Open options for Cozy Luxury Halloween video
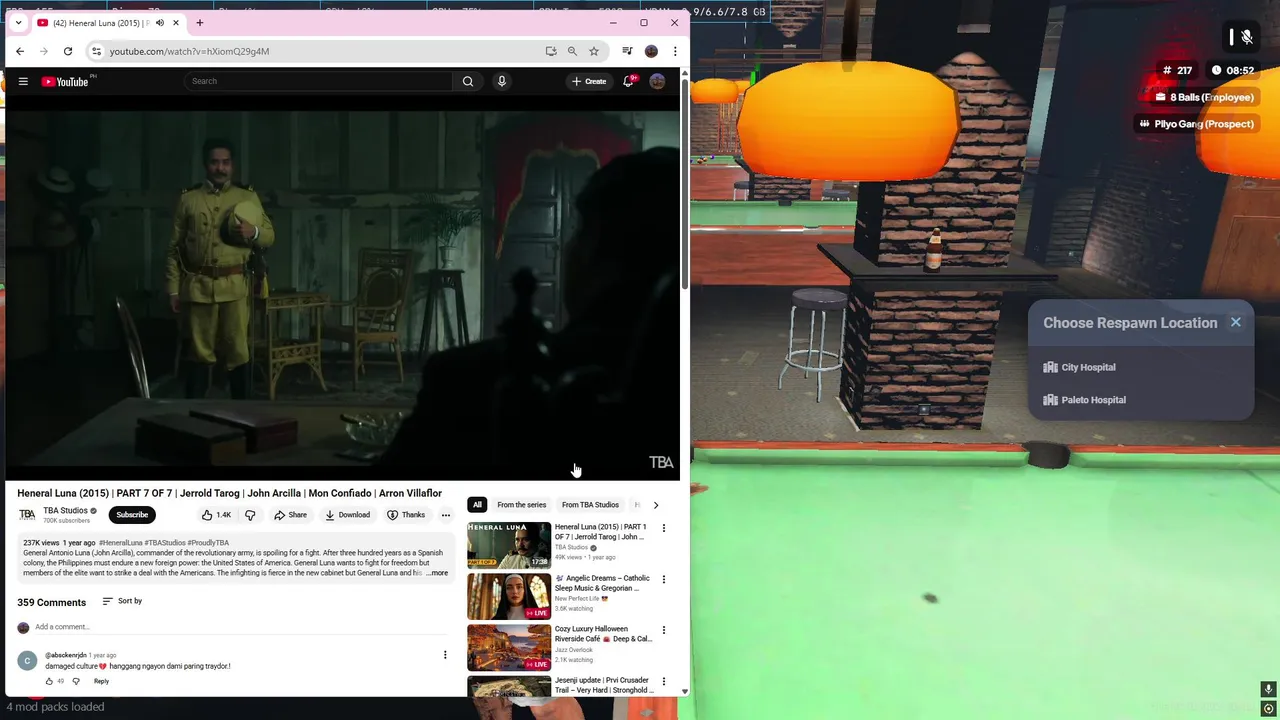The image size is (1280, 720). (x=663, y=630)
